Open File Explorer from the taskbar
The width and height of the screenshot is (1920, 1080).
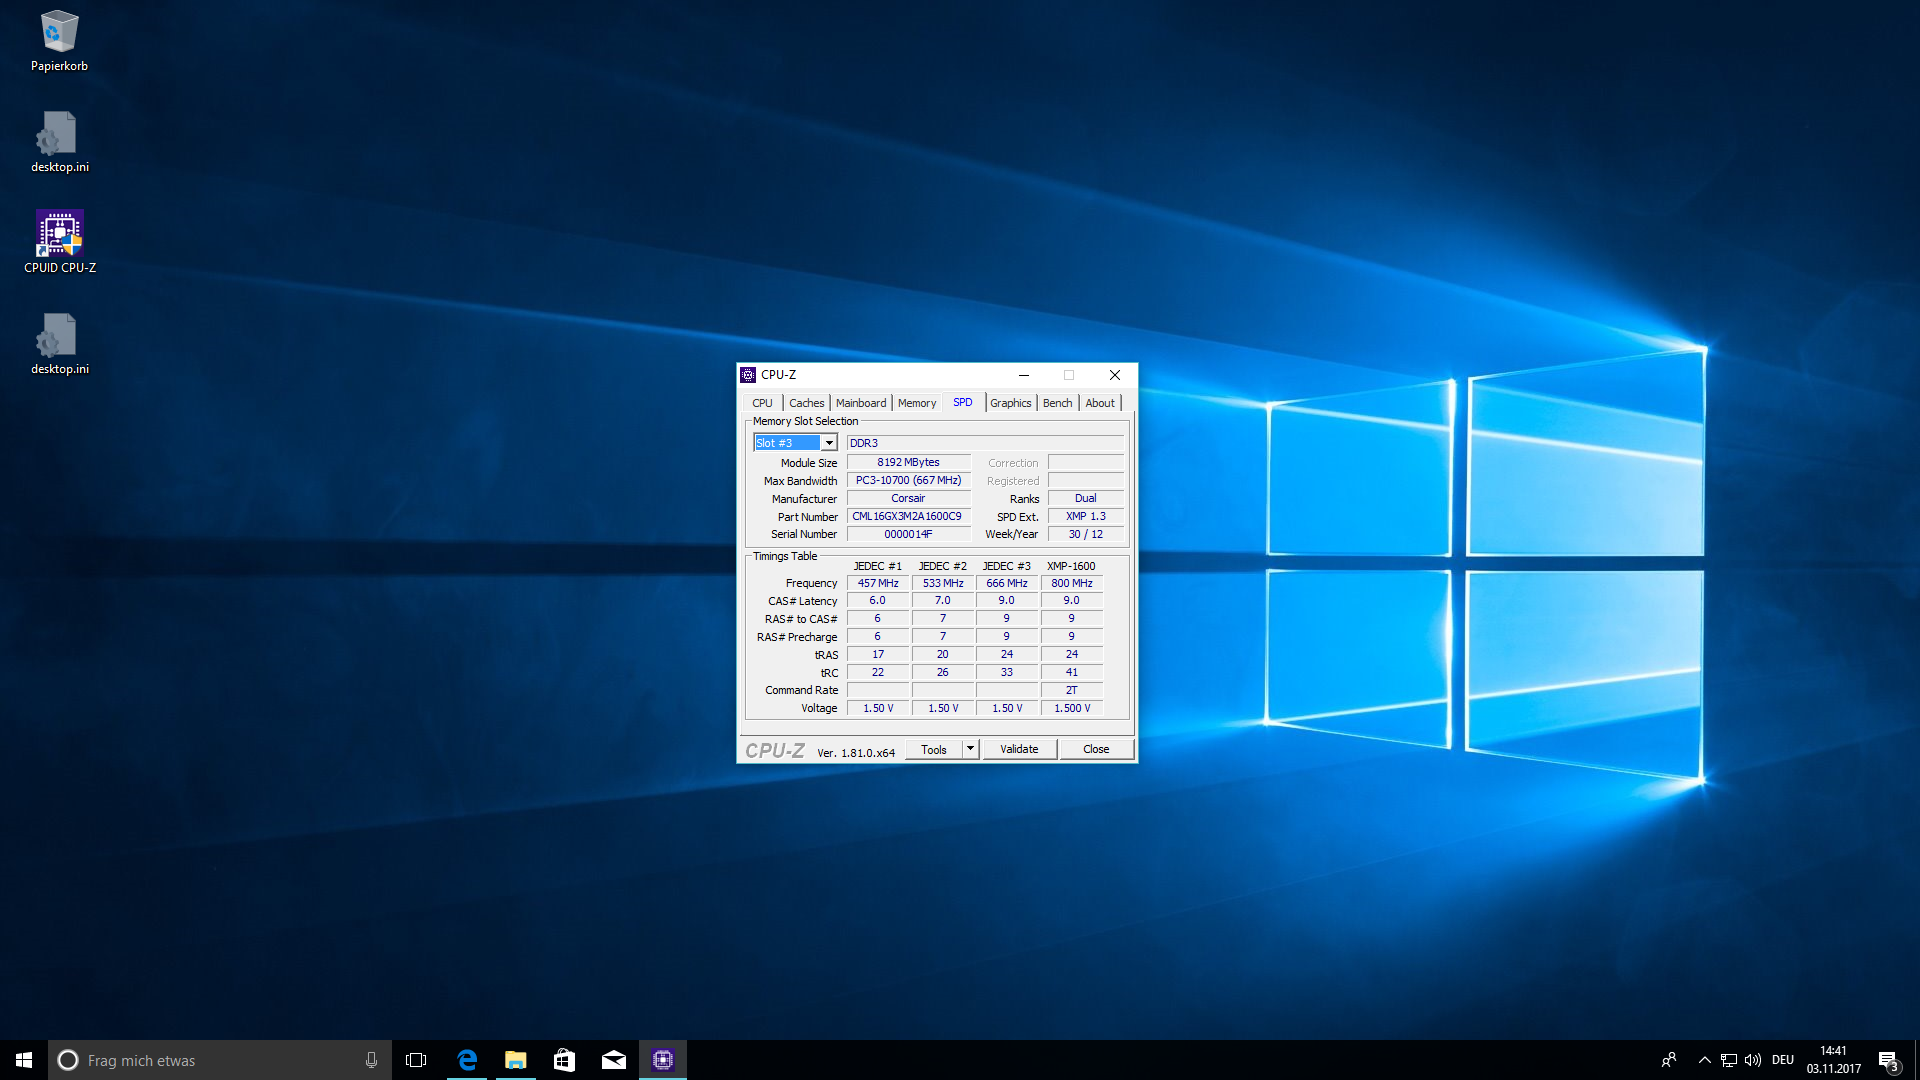515,1060
